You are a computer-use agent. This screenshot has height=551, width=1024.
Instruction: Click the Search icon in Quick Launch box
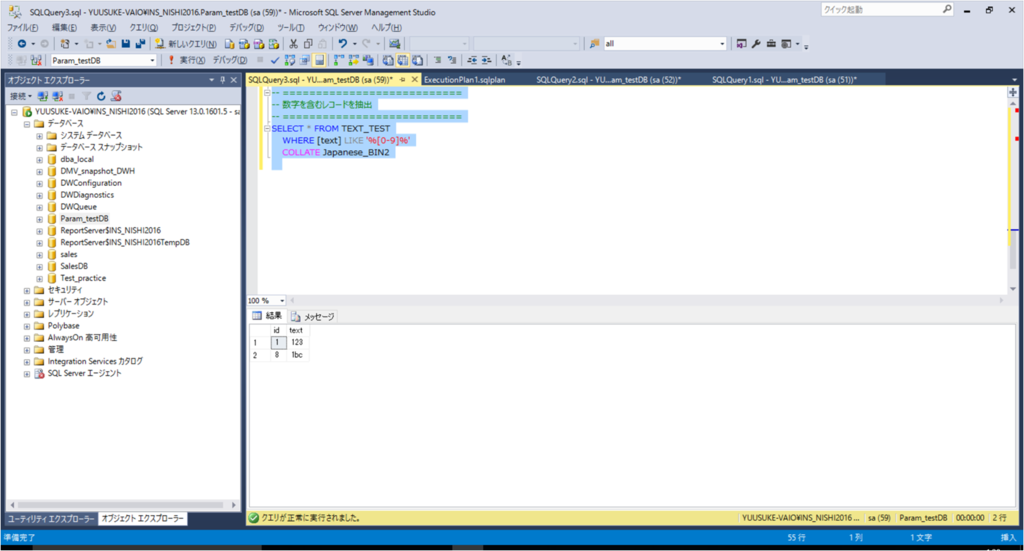(x=947, y=9)
